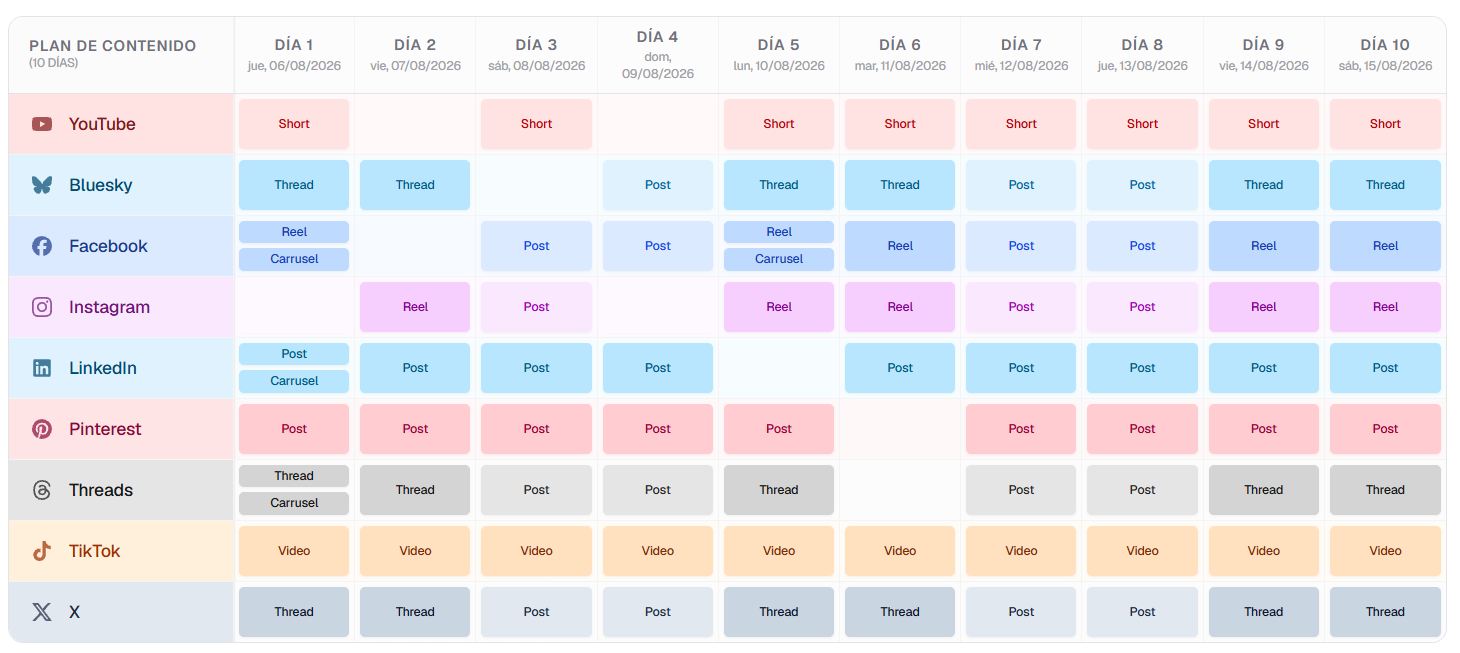Image resolution: width=1460 pixels, height=653 pixels.
Task: Click empty Threads cell on Día 6
Action: pyautogui.click(x=900, y=490)
